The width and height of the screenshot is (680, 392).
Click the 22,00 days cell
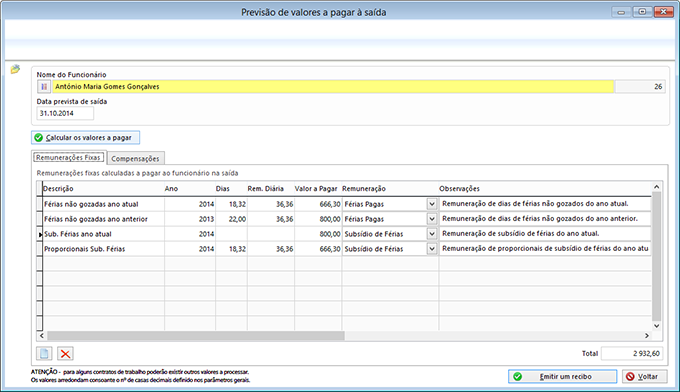pyautogui.click(x=231, y=219)
